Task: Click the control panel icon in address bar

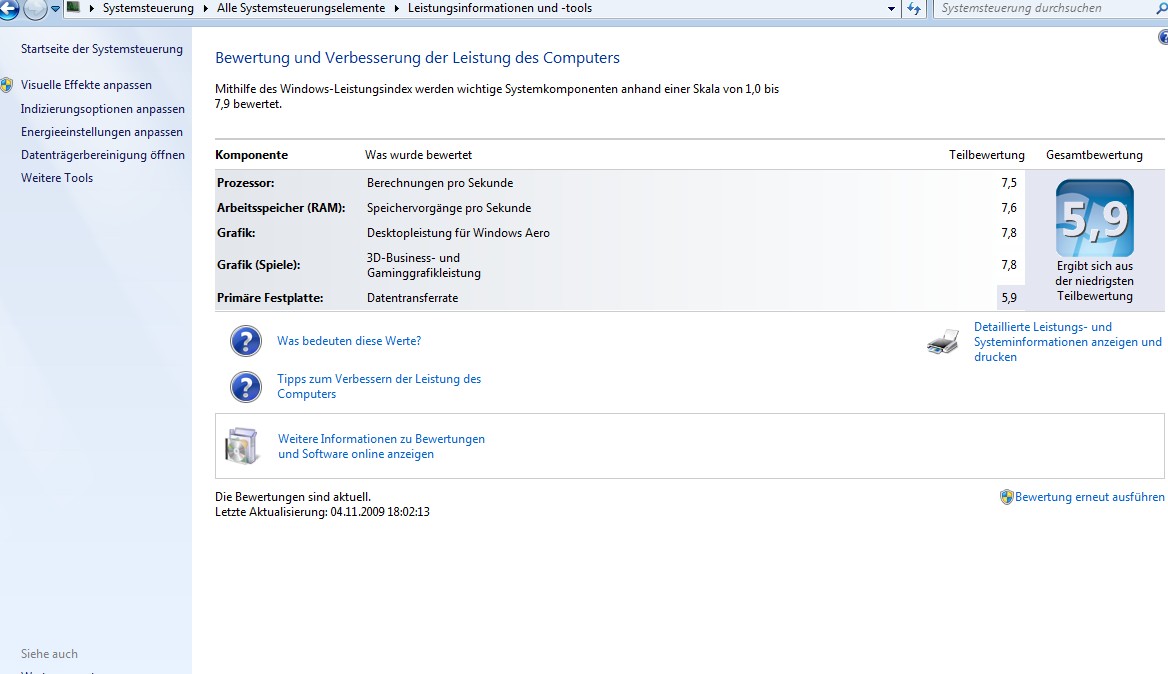Action: coord(73,7)
